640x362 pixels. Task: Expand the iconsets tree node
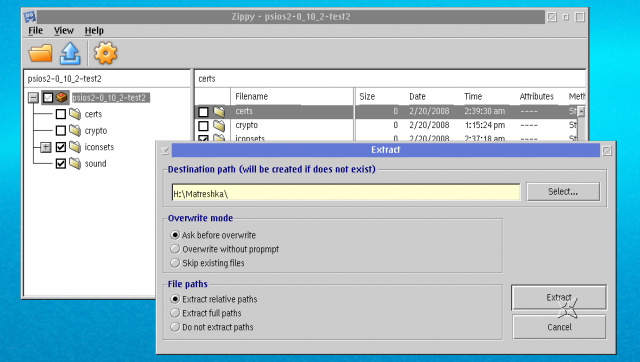pos(46,147)
